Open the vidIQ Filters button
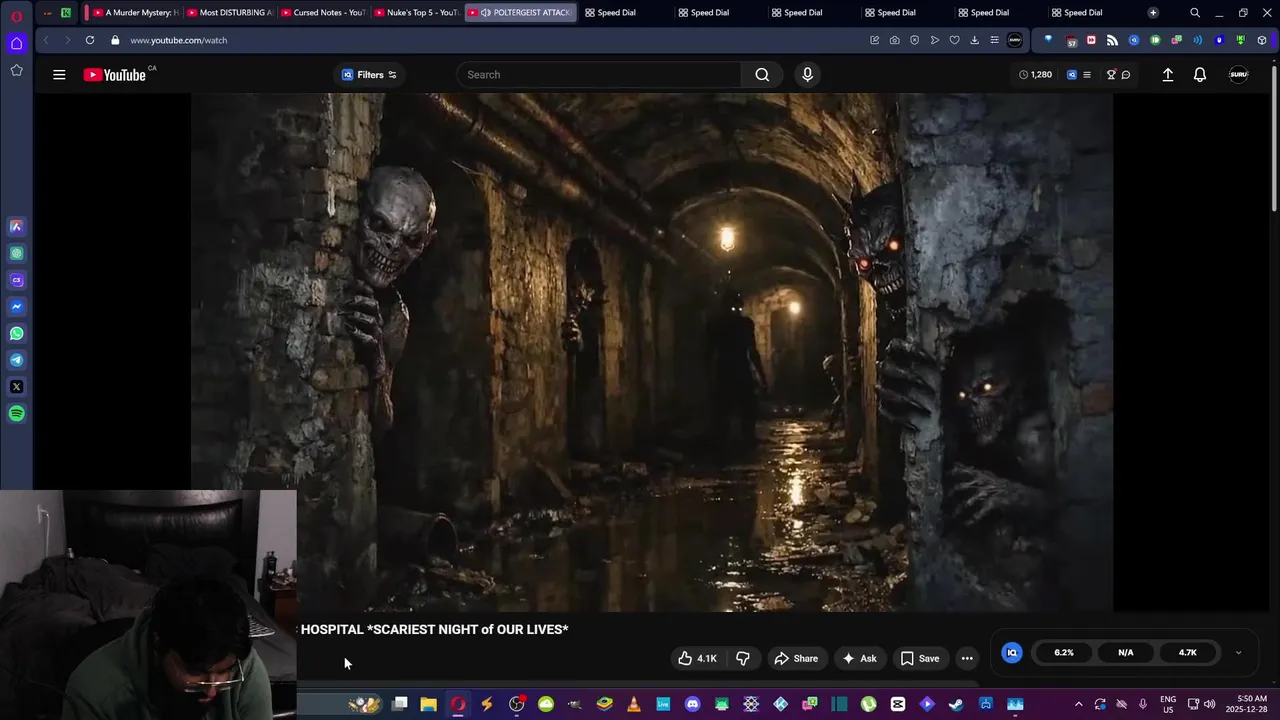 click(369, 75)
